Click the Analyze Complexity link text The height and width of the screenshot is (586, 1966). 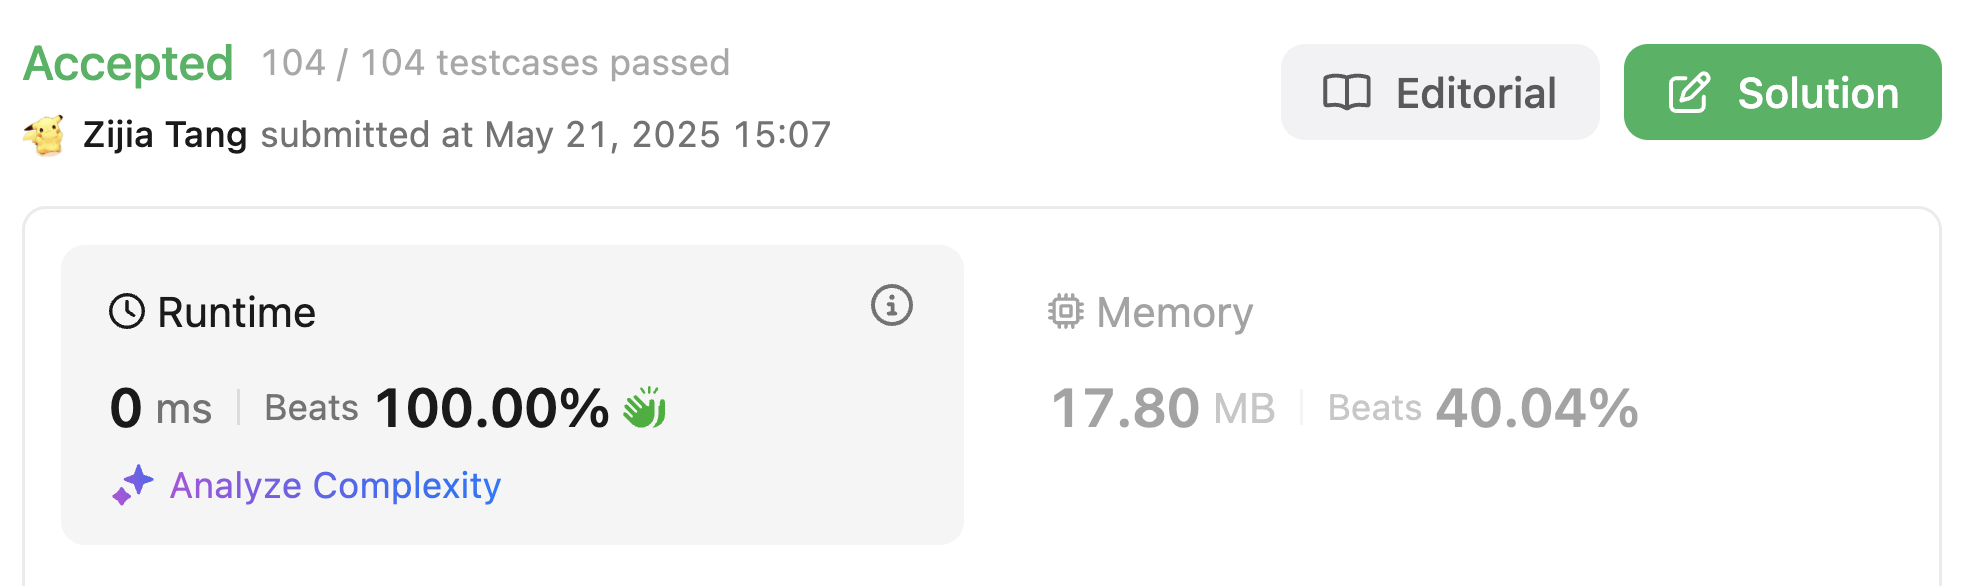[335, 486]
